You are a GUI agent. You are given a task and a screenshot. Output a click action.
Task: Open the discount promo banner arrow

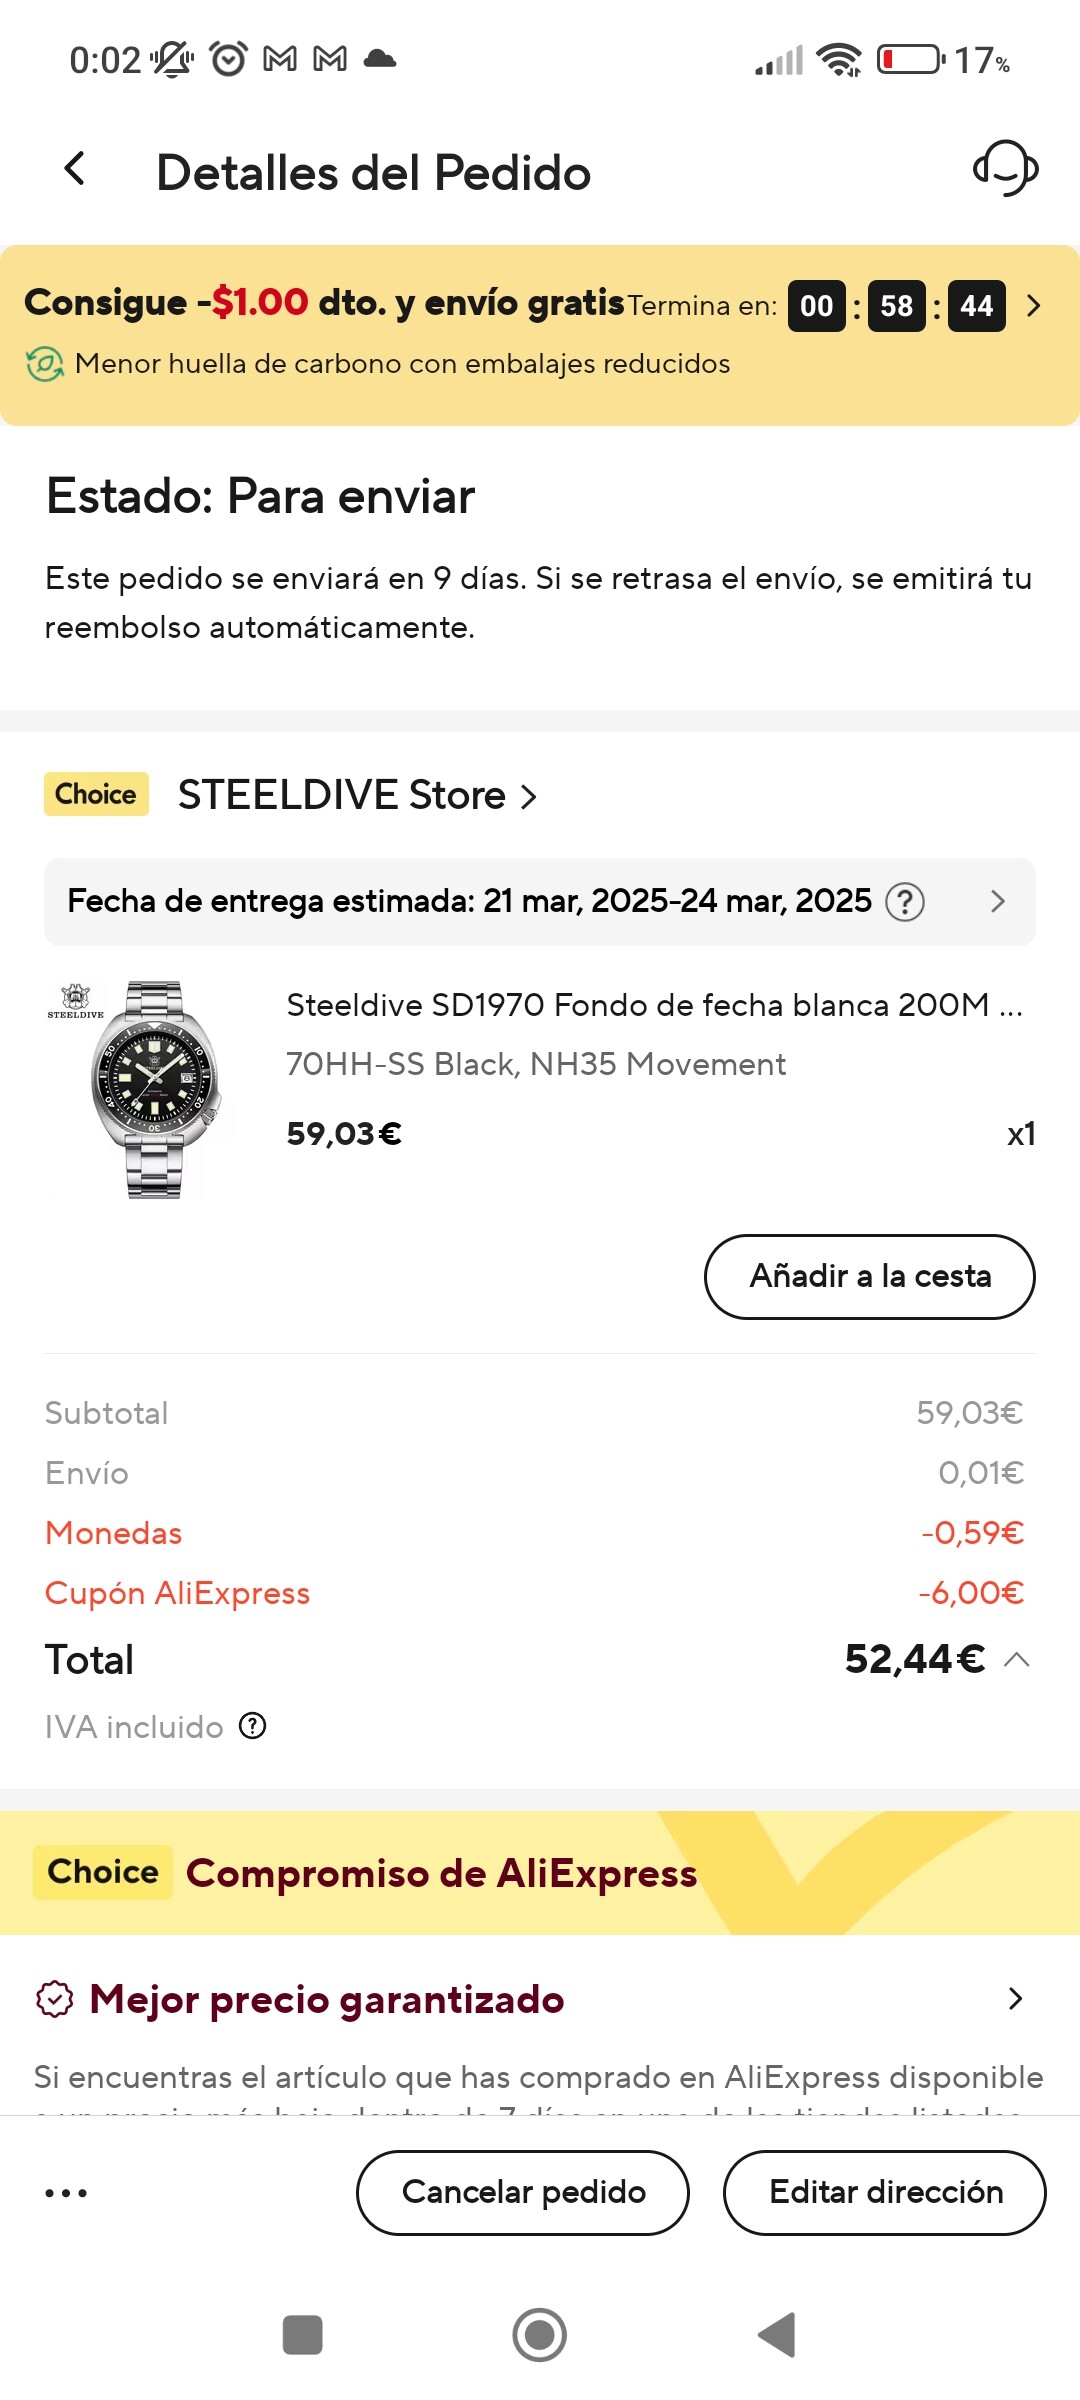[x=1034, y=306]
